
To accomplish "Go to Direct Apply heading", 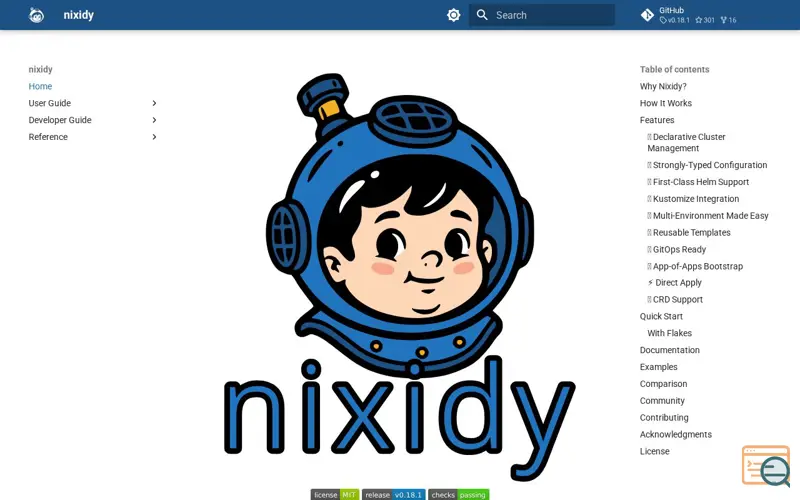I will [674, 282].
